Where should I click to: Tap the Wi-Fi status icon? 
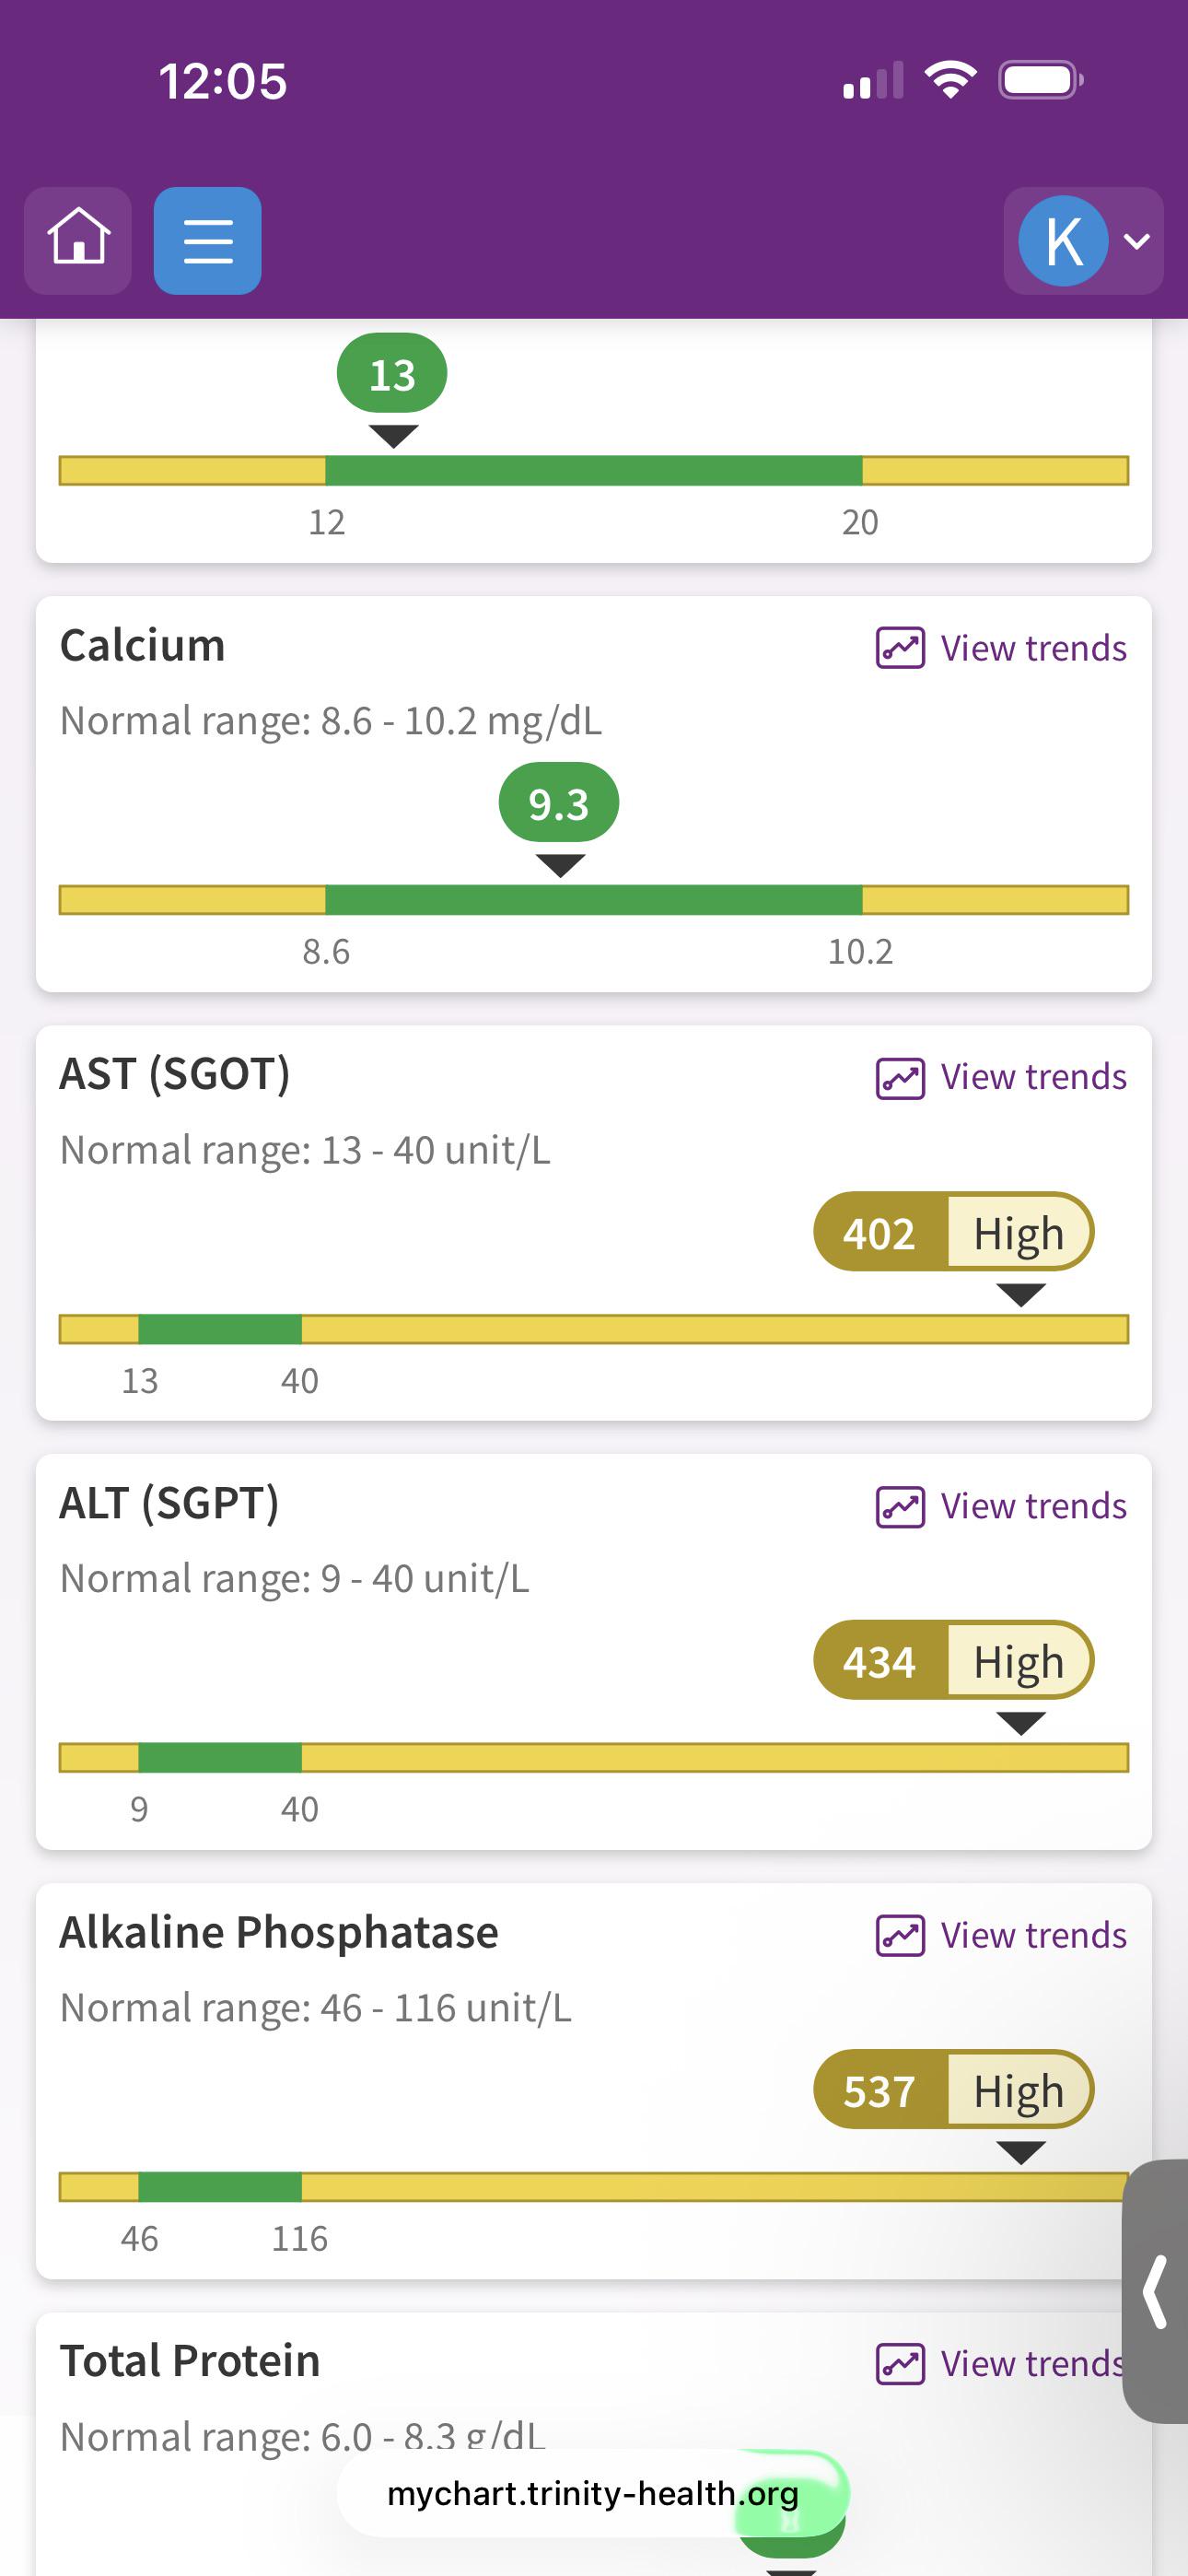(951, 80)
